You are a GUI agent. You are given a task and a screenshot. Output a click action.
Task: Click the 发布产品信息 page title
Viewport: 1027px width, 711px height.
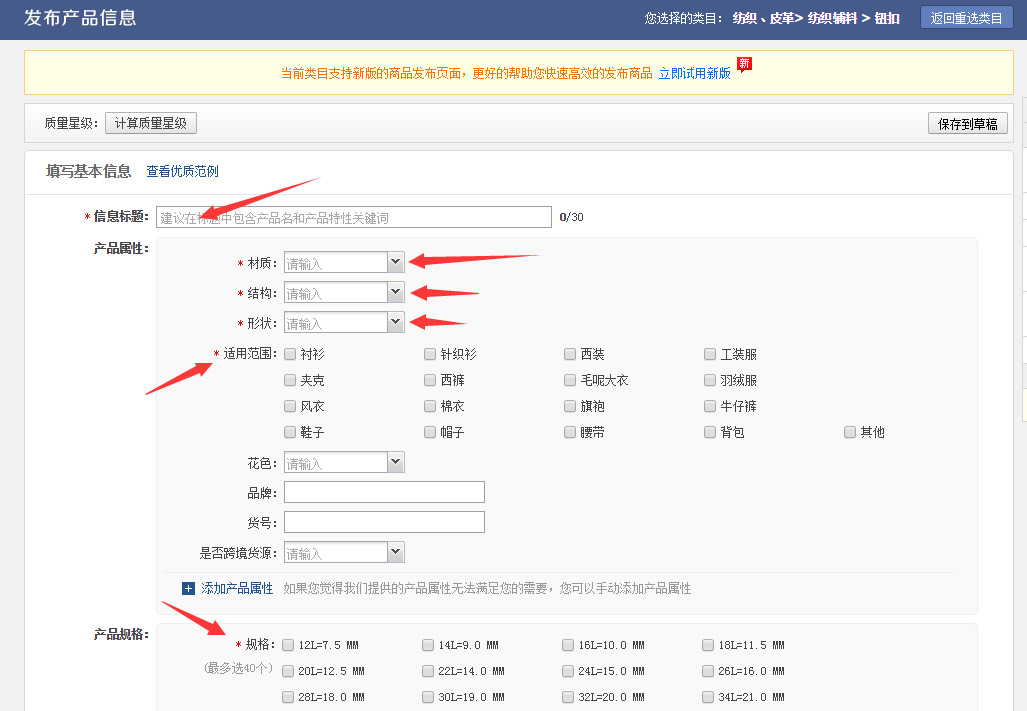click(80, 18)
